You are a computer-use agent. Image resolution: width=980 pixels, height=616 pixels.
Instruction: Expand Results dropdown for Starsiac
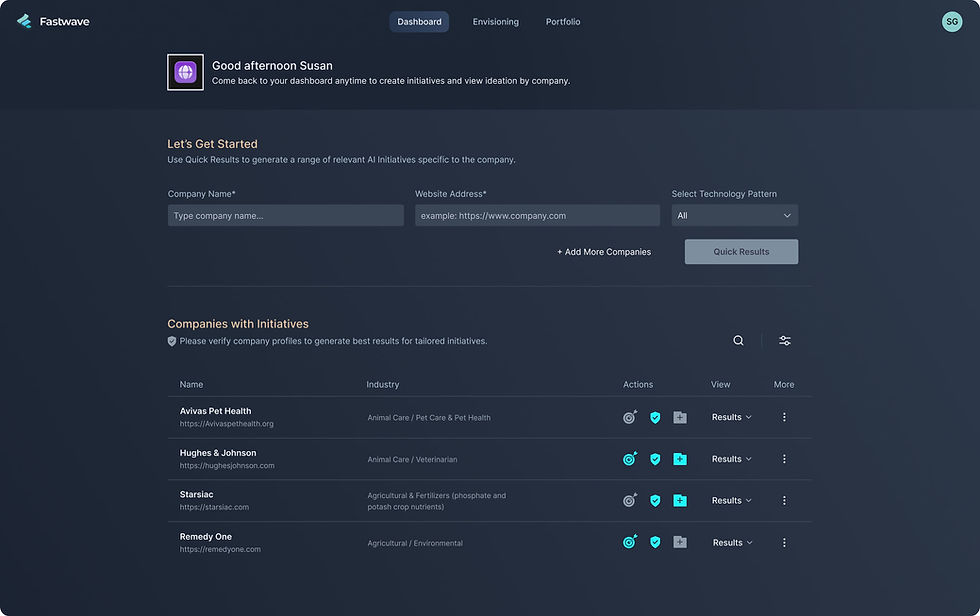click(x=732, y=500)
